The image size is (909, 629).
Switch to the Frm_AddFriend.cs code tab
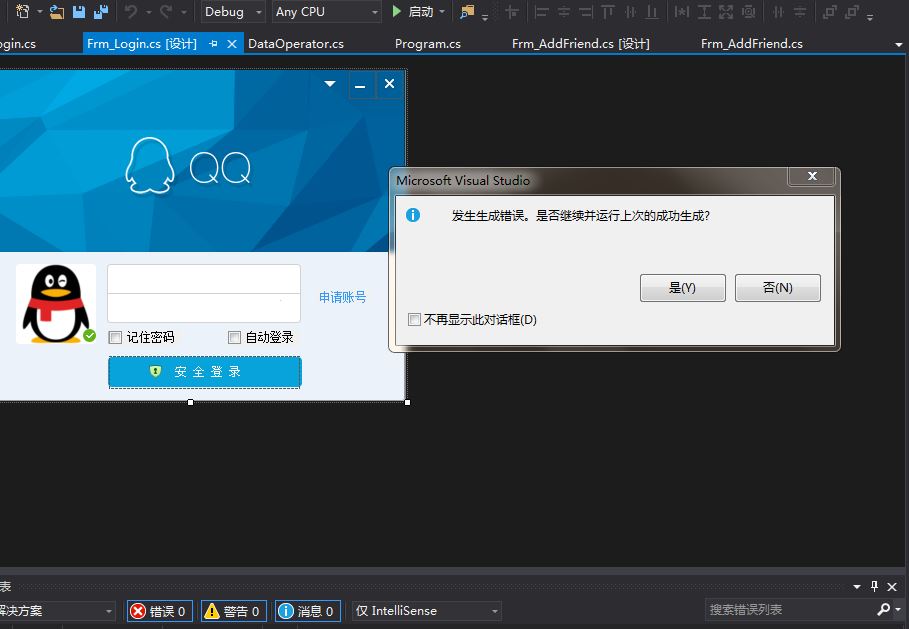pyautogui.click(x=751, y=43)
